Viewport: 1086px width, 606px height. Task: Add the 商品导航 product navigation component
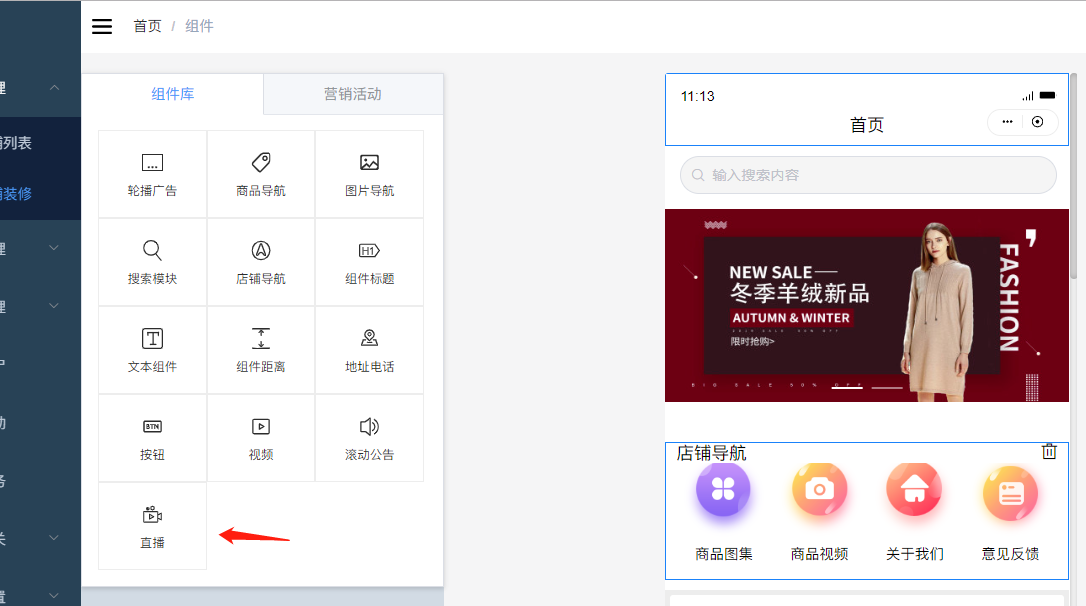point(260,174)
